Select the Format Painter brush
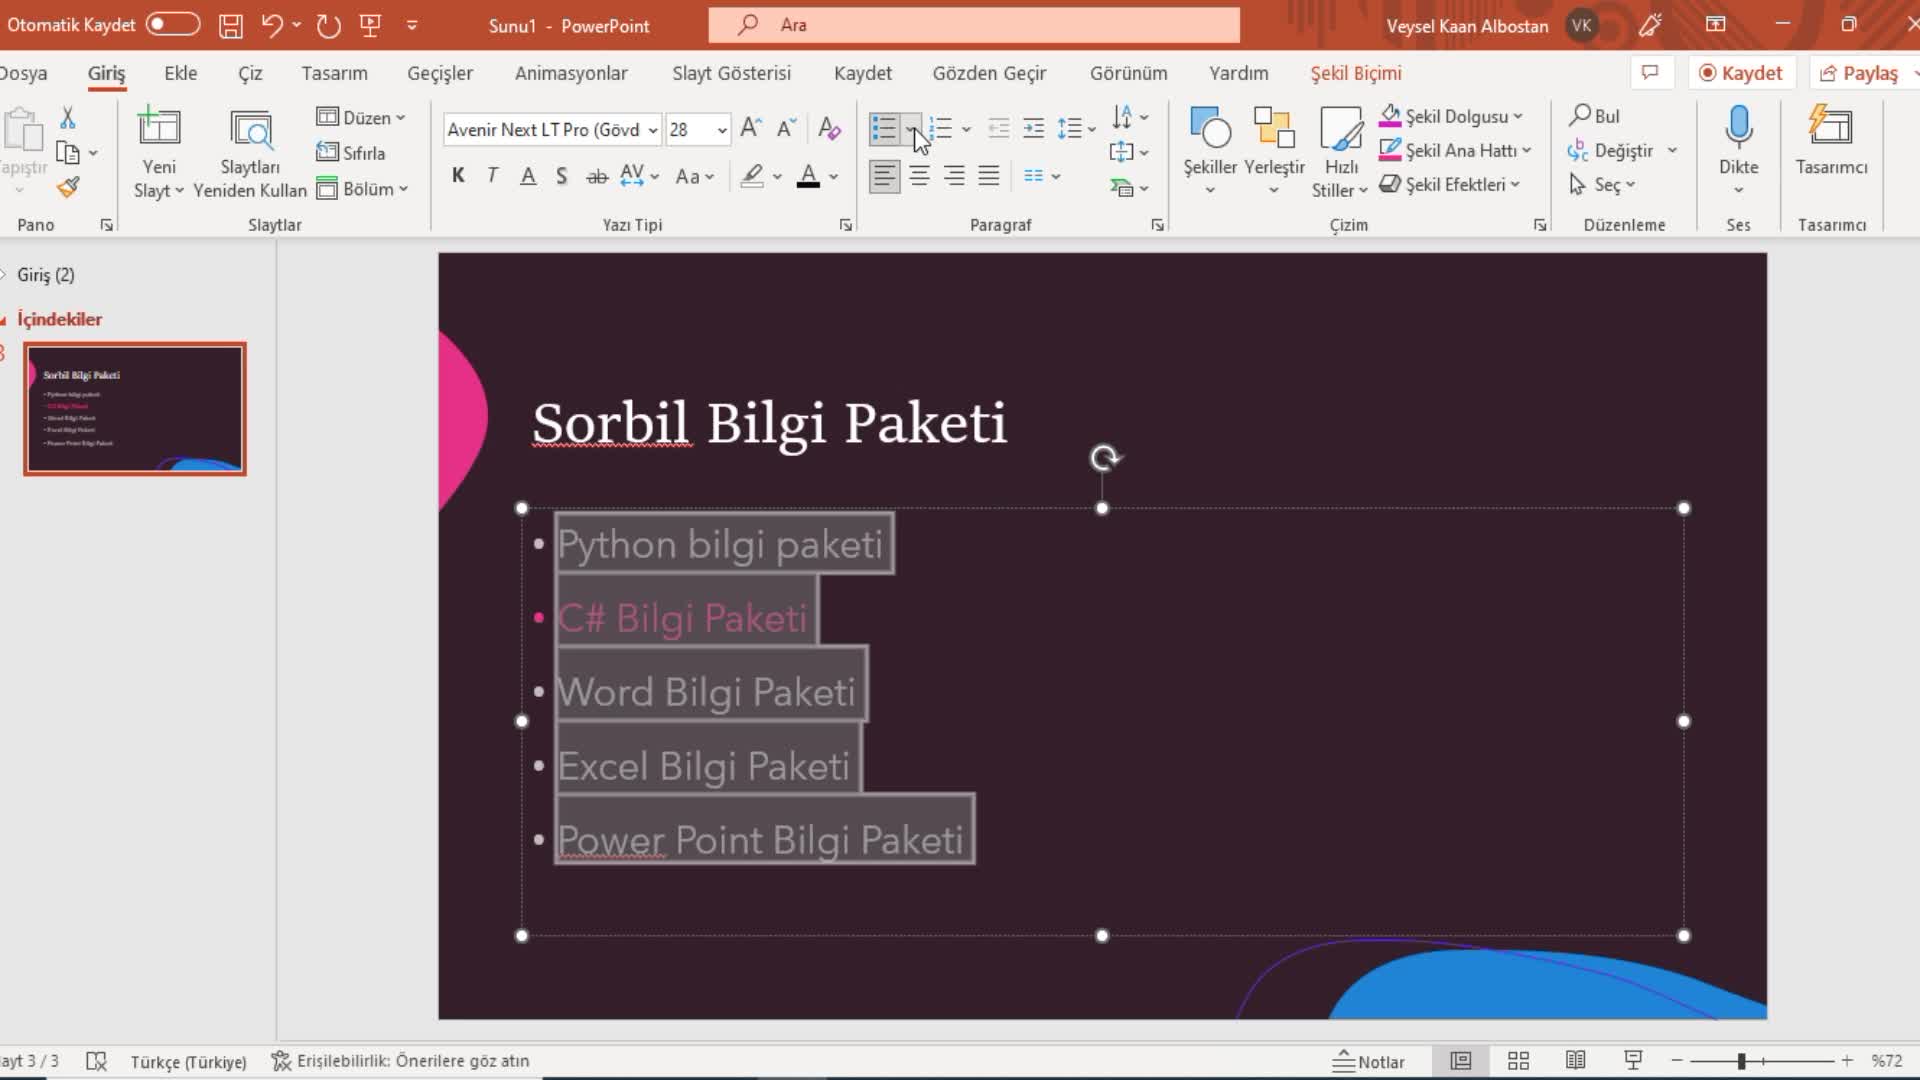This screenshot has height=1080, width=1920. coord(68,187)
